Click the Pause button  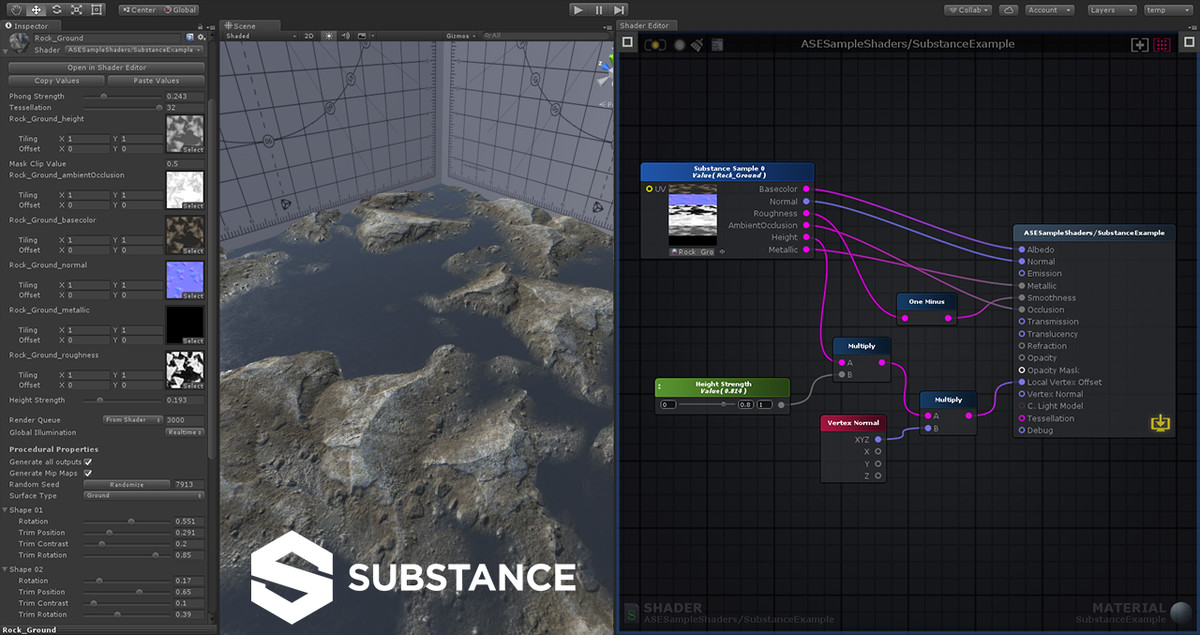click(599, 9)
